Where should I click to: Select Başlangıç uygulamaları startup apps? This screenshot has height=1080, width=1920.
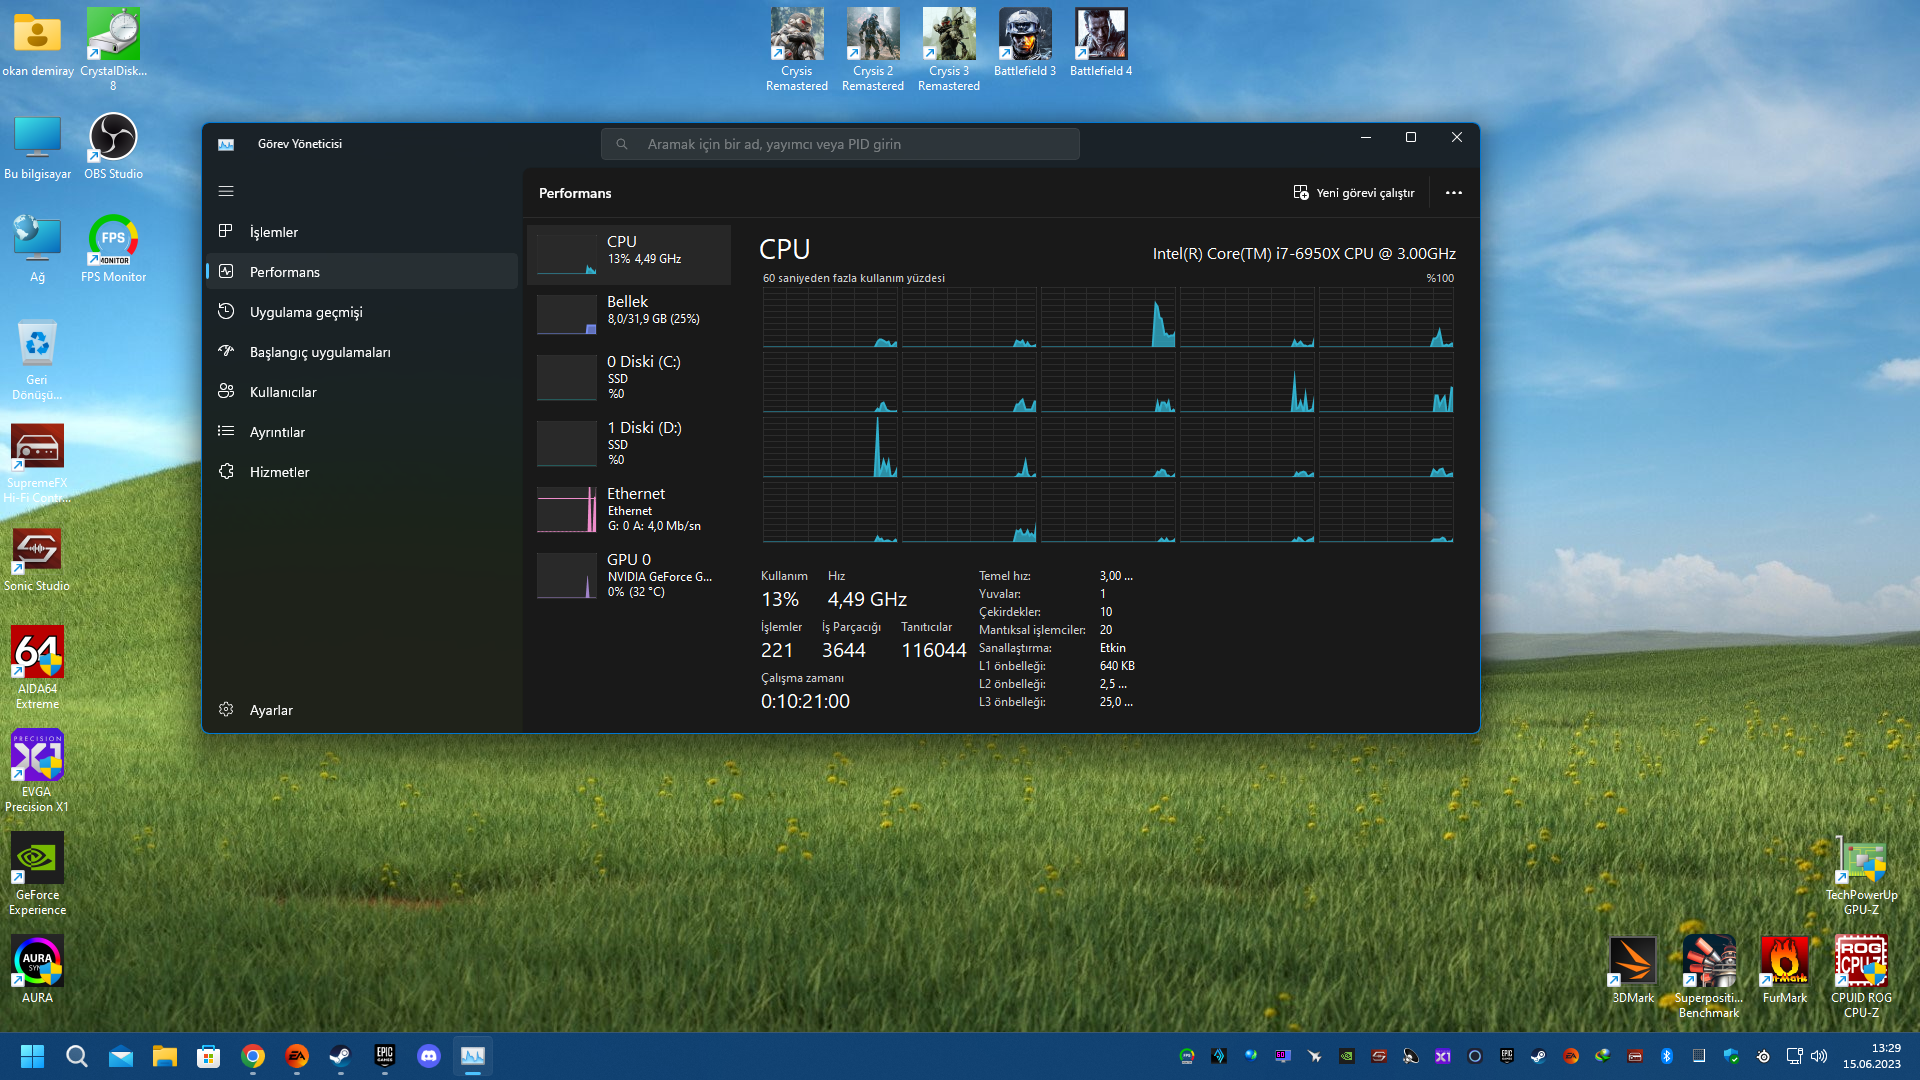tap(319, 352)
